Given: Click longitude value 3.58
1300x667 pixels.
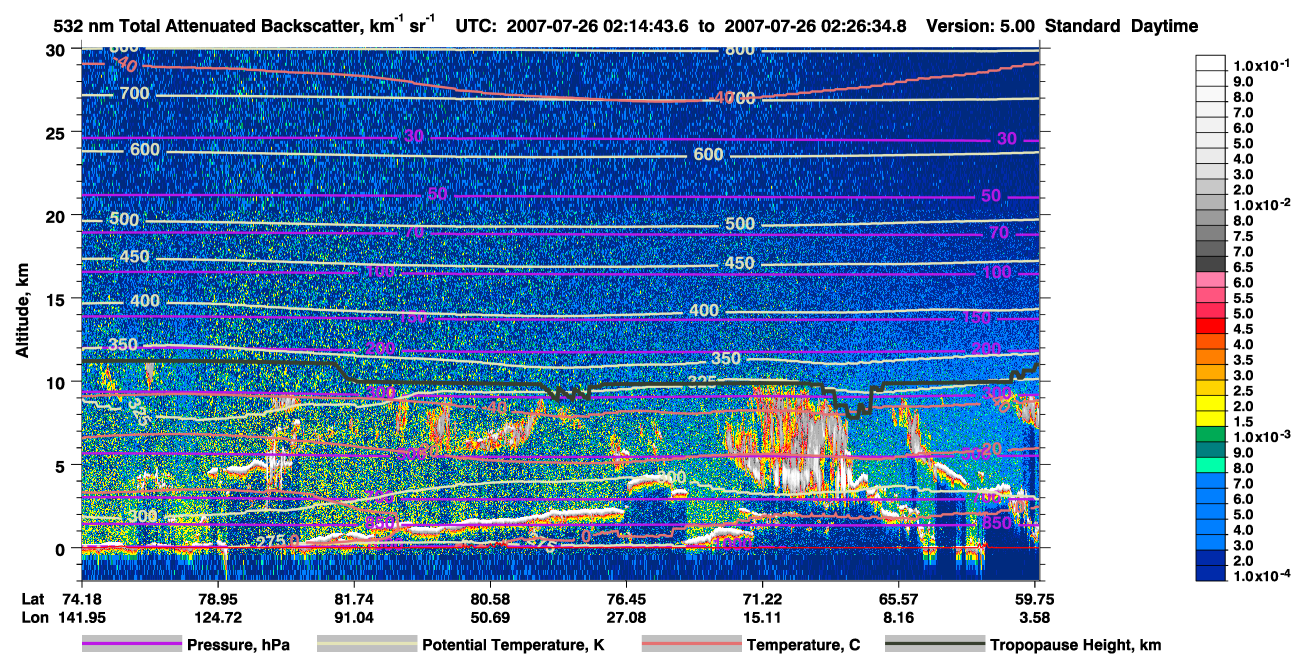Looking at the screenshot, I should [x=1034, y=617].
